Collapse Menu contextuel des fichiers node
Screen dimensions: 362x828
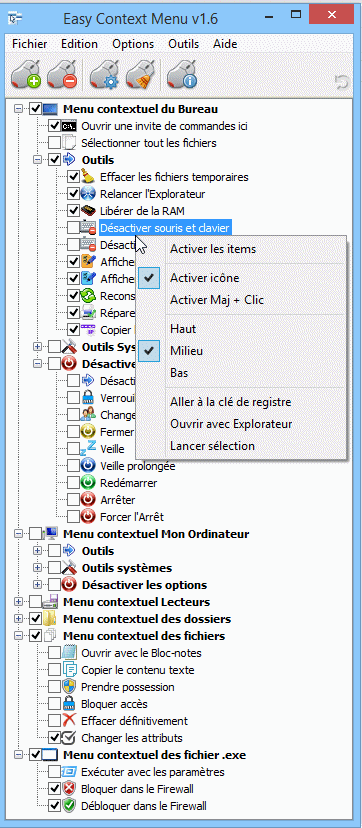coord(18,635)
